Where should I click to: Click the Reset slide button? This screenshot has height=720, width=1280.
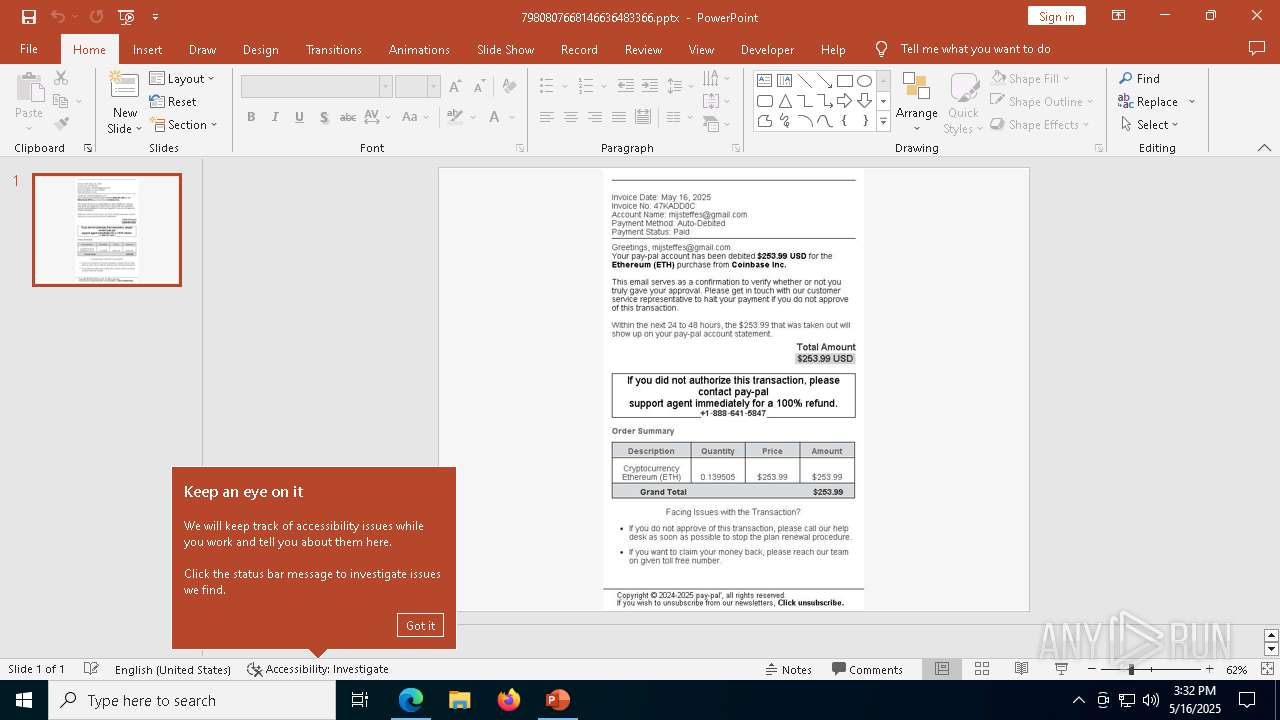173,101
